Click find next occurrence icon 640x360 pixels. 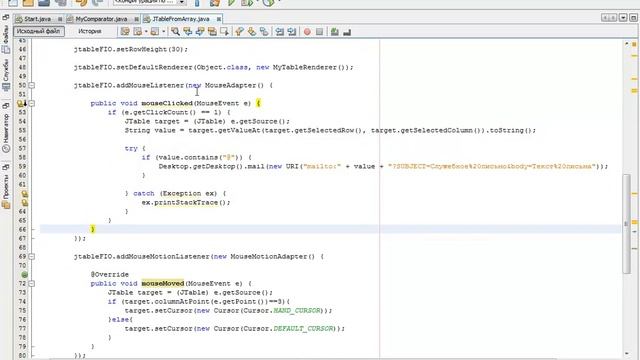(x=200, y=31)
